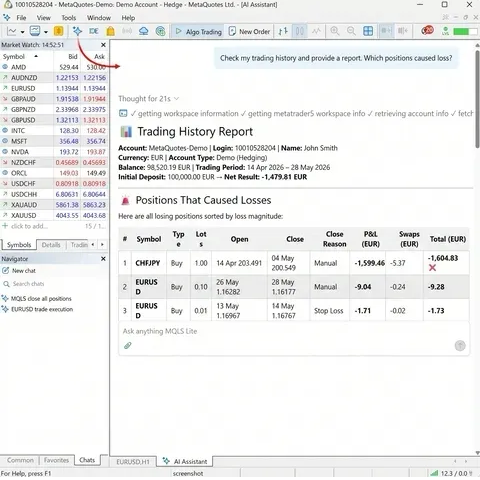Screen dimensions: 480x480
Task: Click the zoom in magnifier icon
Action: [x=334, y=31]
